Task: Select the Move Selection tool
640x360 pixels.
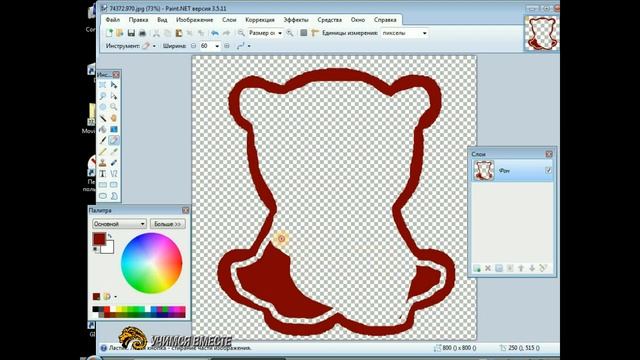Action: [x=114, y=96]
